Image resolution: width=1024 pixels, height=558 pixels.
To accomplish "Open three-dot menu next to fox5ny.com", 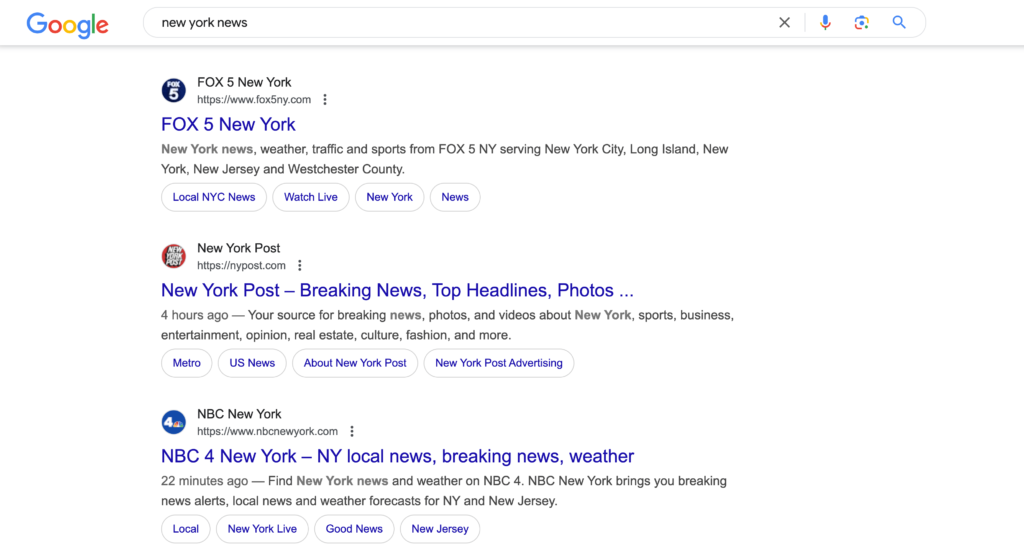I will pos(325,99).
